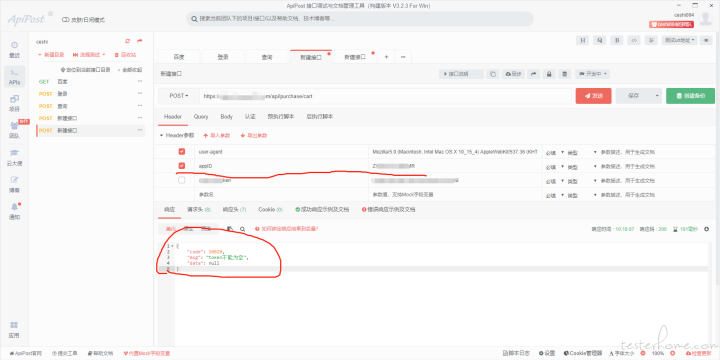Screen dimensions: 720x360
Task: Switch to the Body tab
Action: point(226,117)
